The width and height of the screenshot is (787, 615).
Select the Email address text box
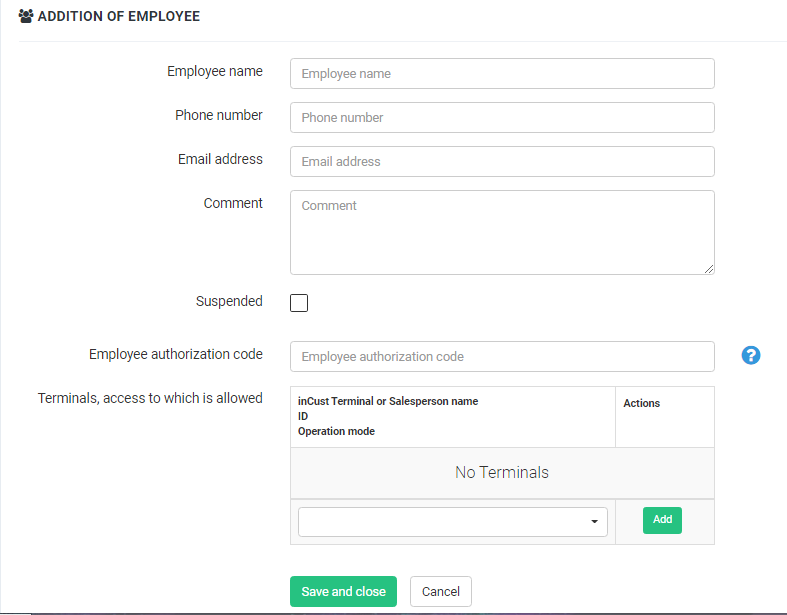502,161
